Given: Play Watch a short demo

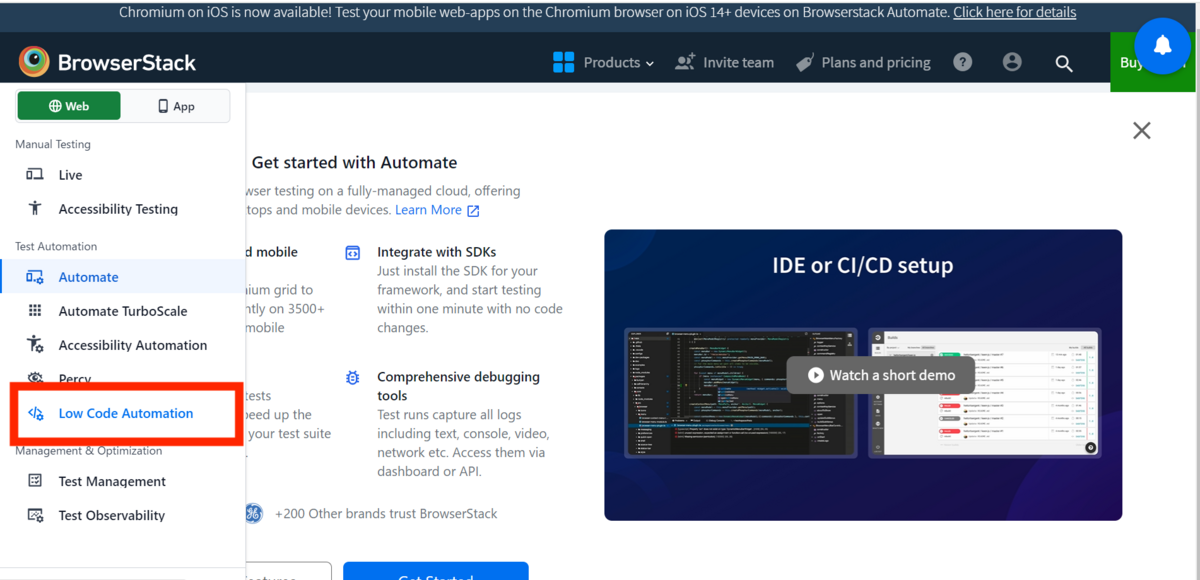Looking at the screenshot, I should (880, 375).
